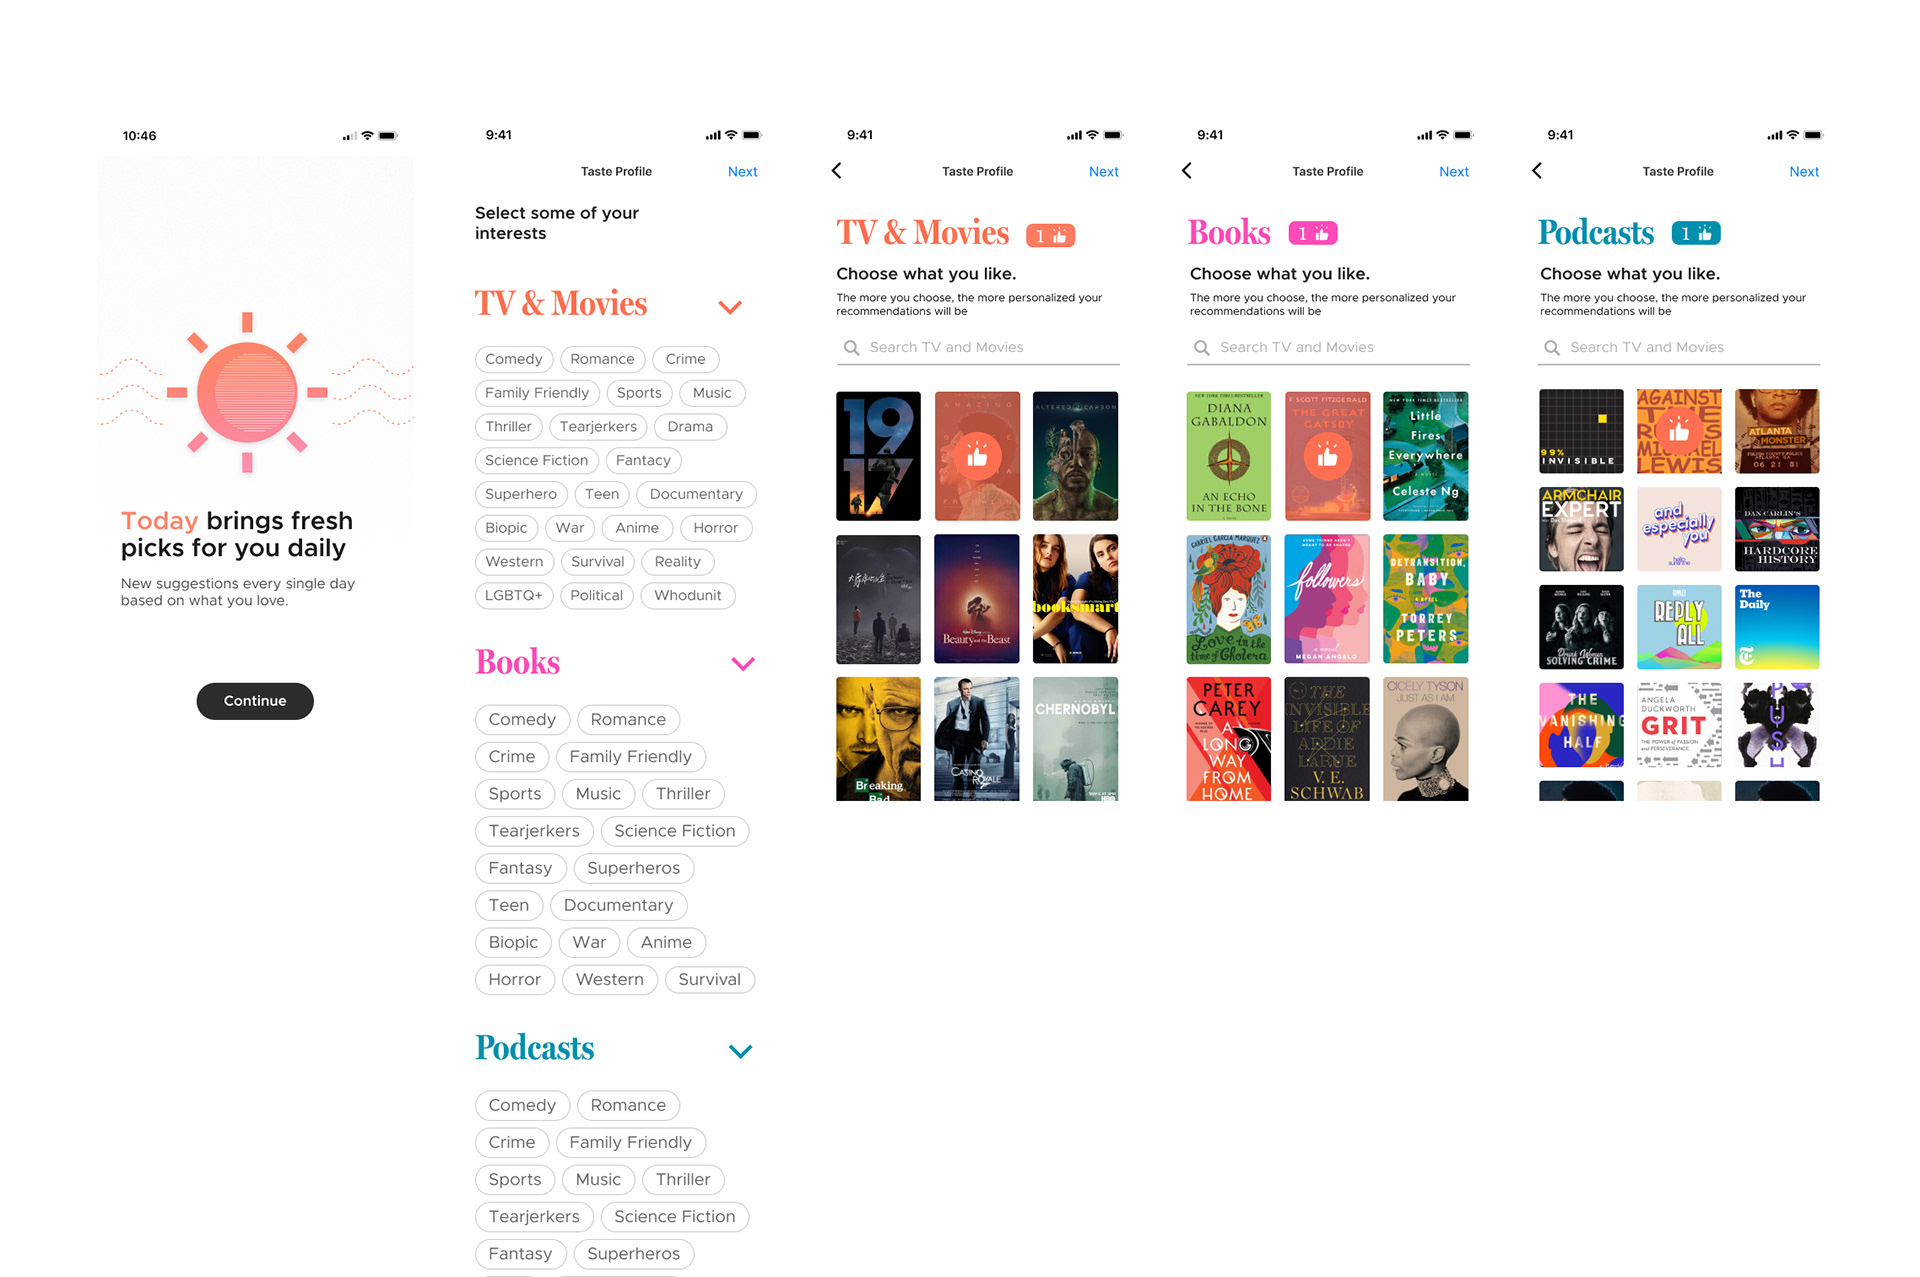Select the Chernobyl poster
The width and height of the screenshot is (1920, 1277).
click(1075, 739)
